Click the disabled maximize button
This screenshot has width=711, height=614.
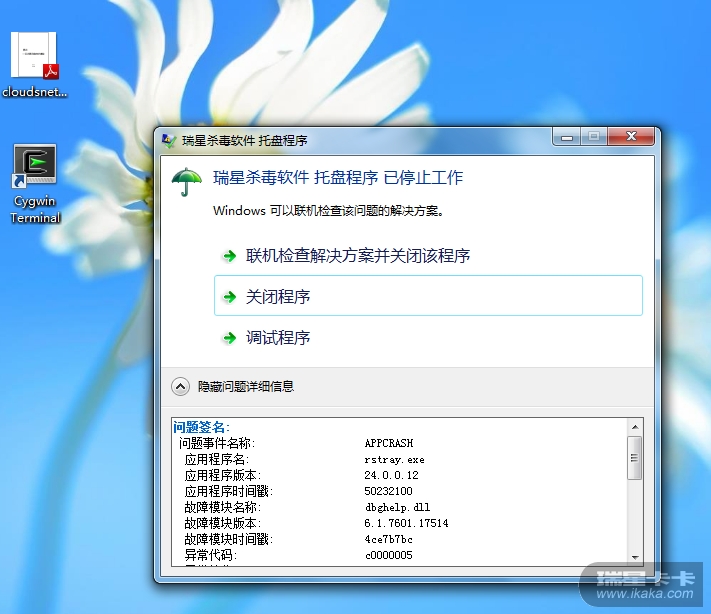594,136
